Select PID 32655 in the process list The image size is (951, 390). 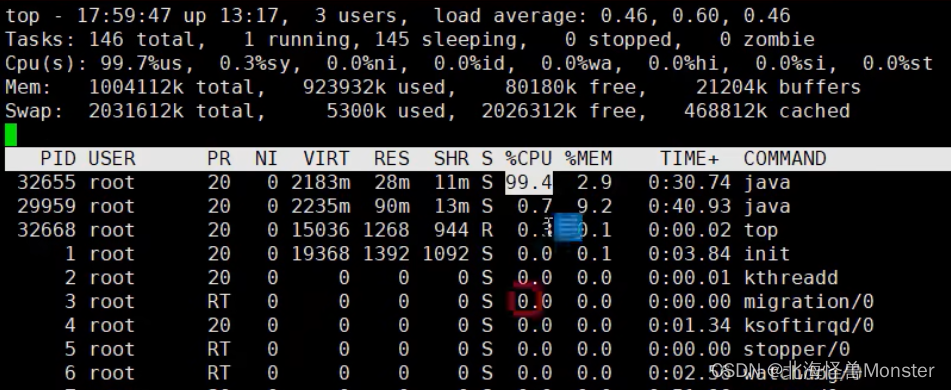tap(46, 183)
